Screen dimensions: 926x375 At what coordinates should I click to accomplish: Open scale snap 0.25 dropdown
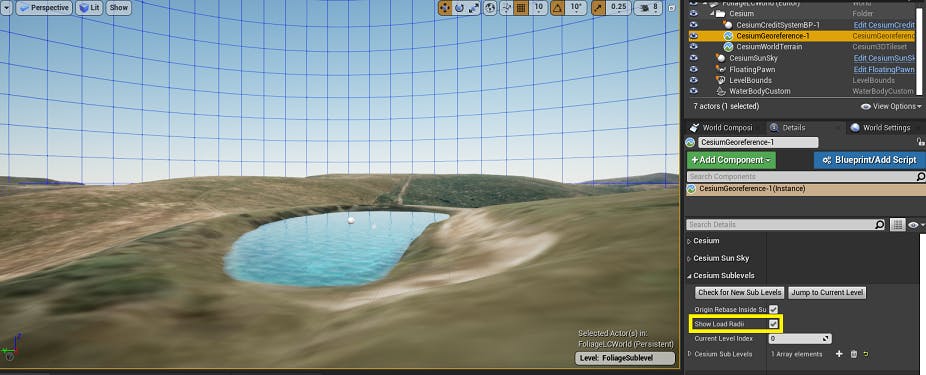click(618, 8)
